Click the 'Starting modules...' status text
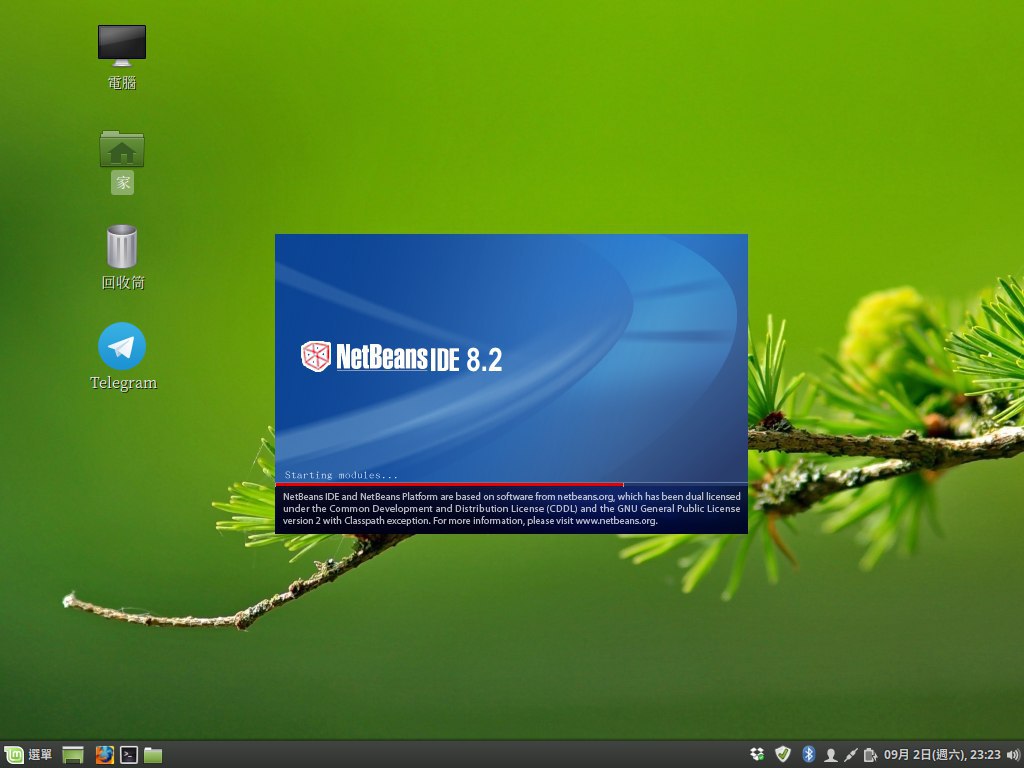 [x=341, y=475]
